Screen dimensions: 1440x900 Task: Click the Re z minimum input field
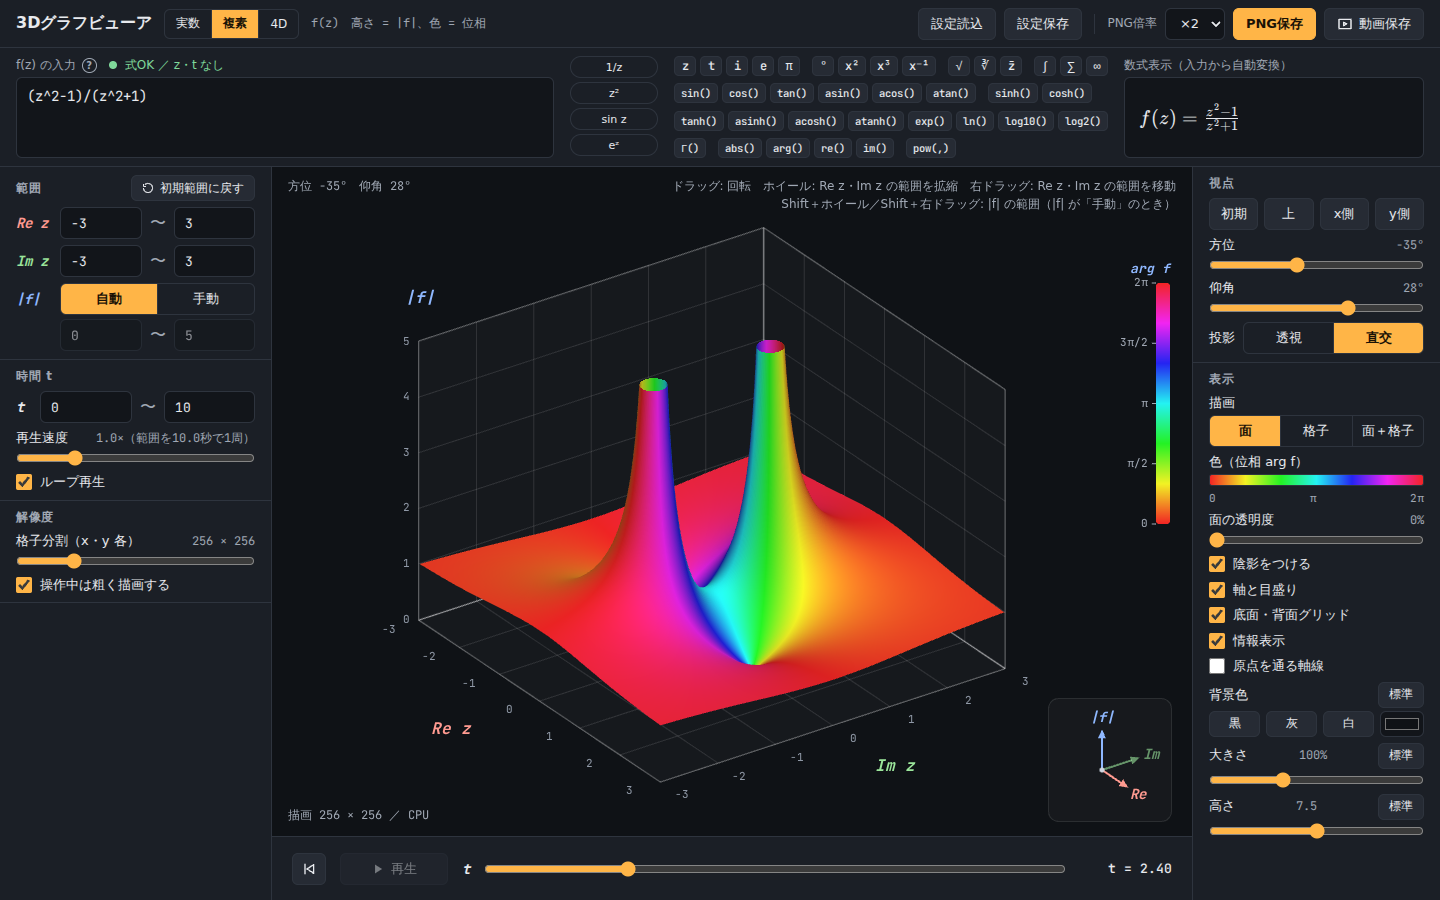(101, 223)
